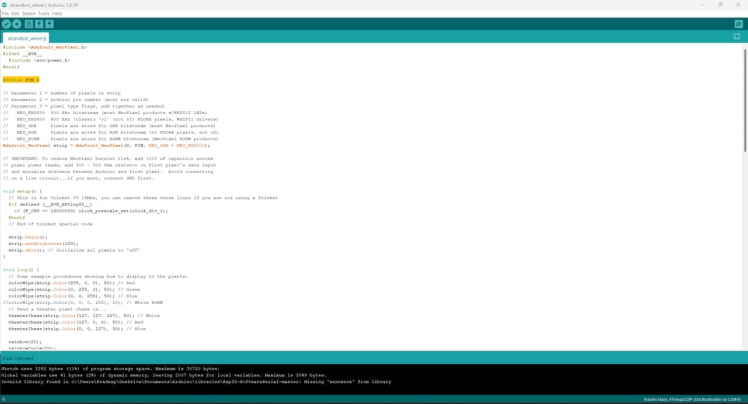This screenshot has width=748, height=404.
Task: Click the '#if defined (__AVR_ATtiny85__)' line
Action: [x=50, y=204]
